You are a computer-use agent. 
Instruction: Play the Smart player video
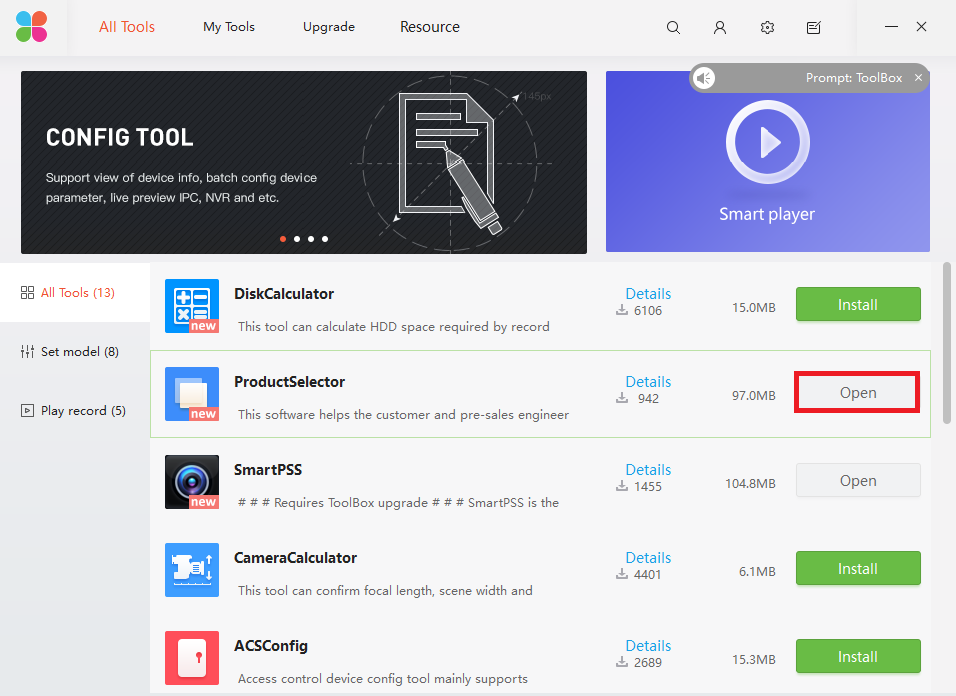(768, 142)
